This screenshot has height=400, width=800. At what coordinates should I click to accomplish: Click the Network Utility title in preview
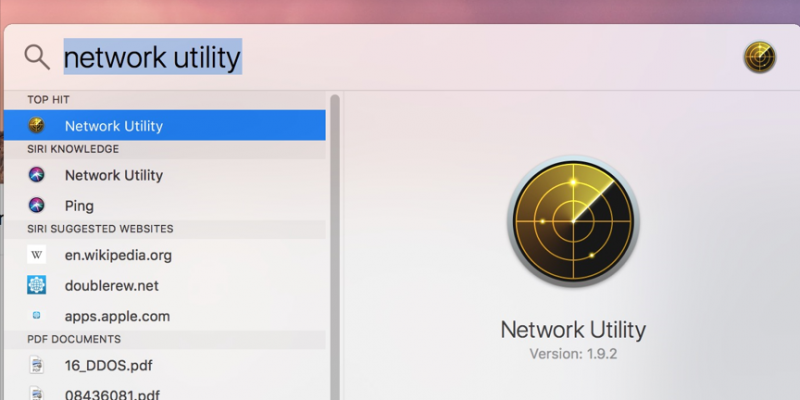573,330
